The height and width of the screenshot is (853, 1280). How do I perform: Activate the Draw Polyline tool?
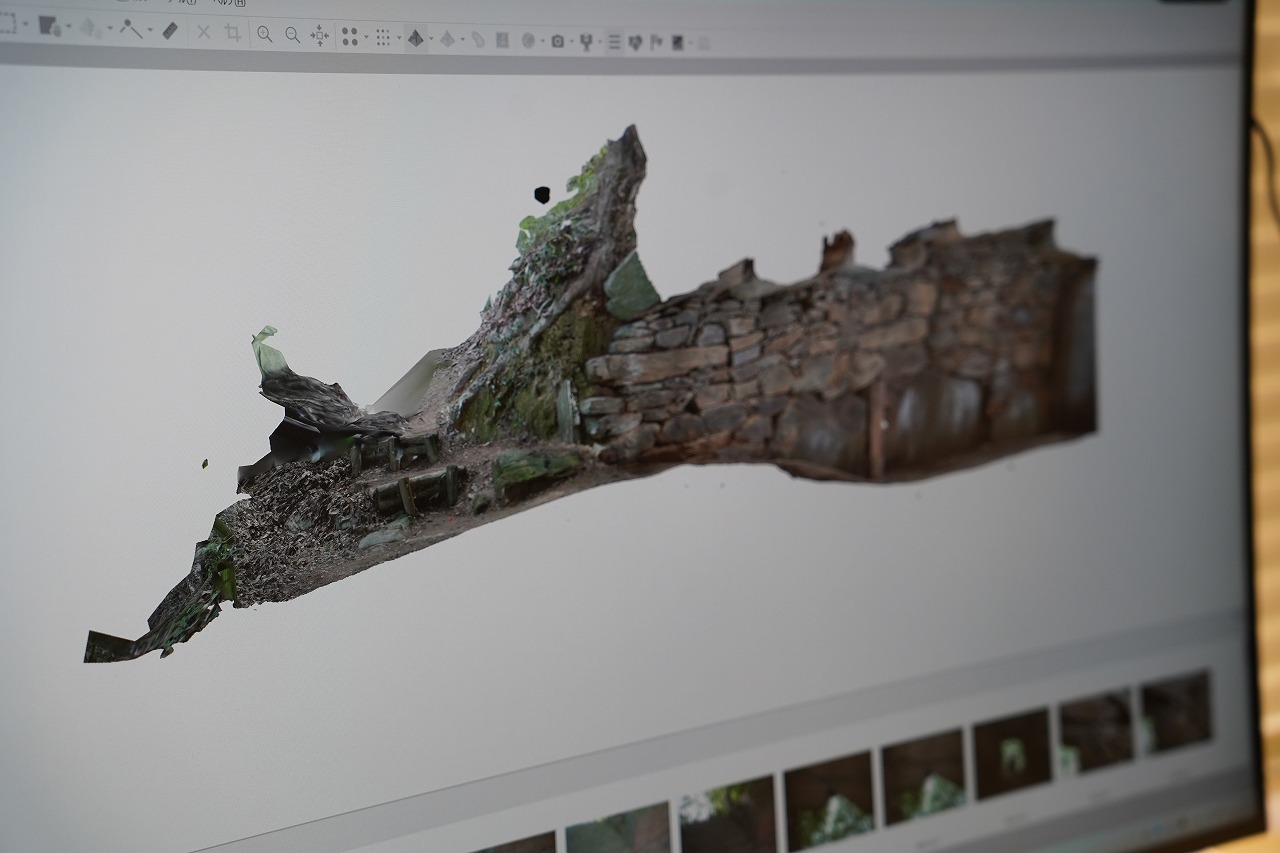pyautogui.click(x=131, y=29)
